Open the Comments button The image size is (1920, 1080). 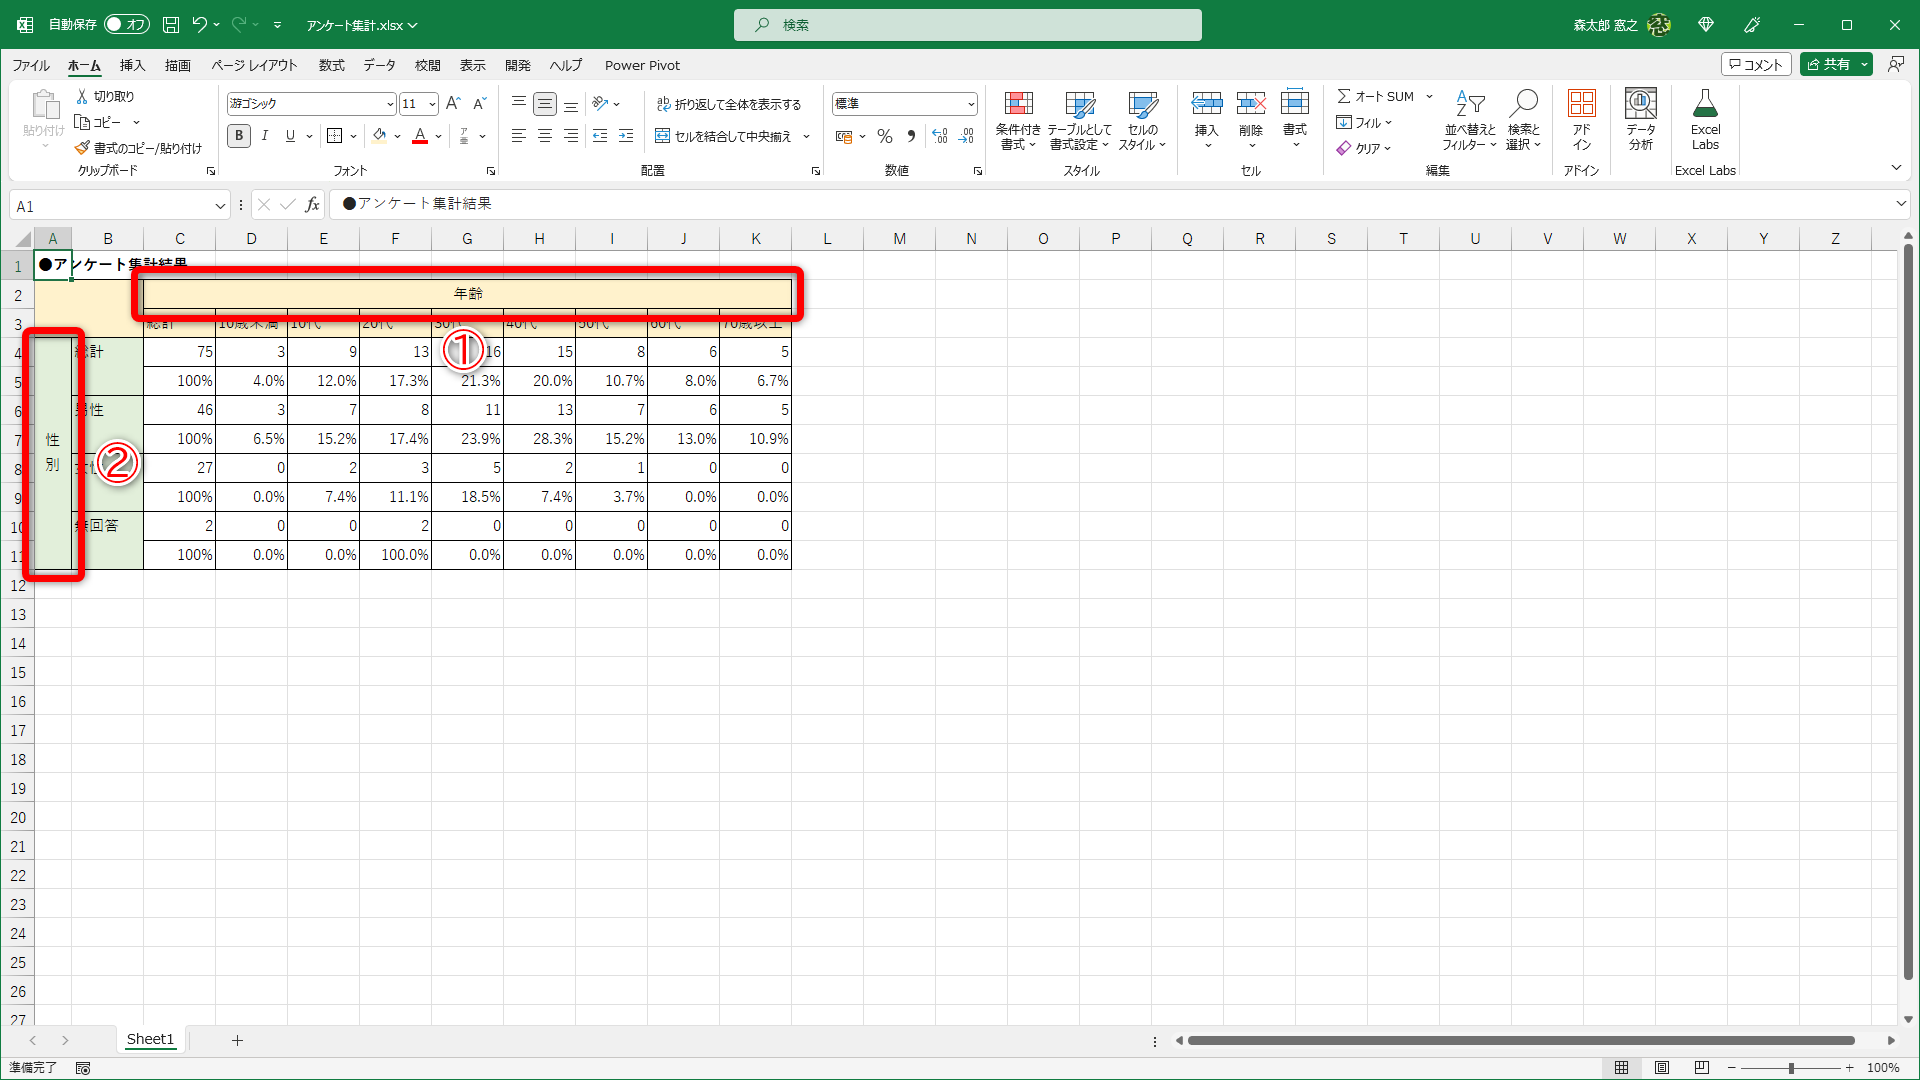1756,64
